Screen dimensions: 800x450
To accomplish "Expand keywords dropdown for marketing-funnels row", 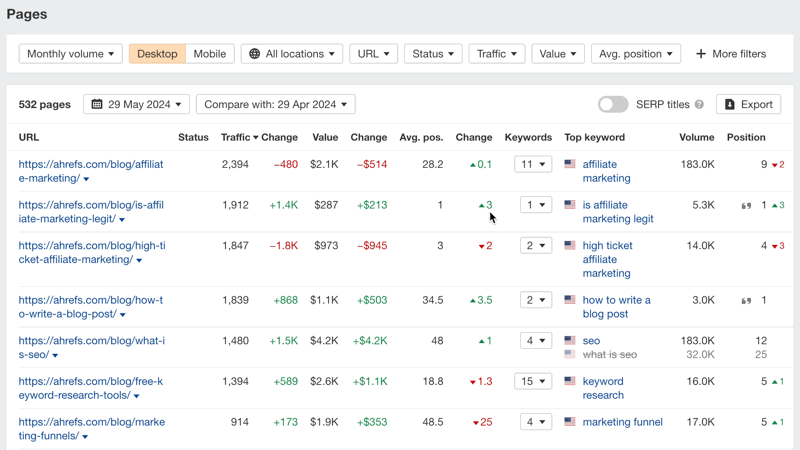I will coord(536,422).
